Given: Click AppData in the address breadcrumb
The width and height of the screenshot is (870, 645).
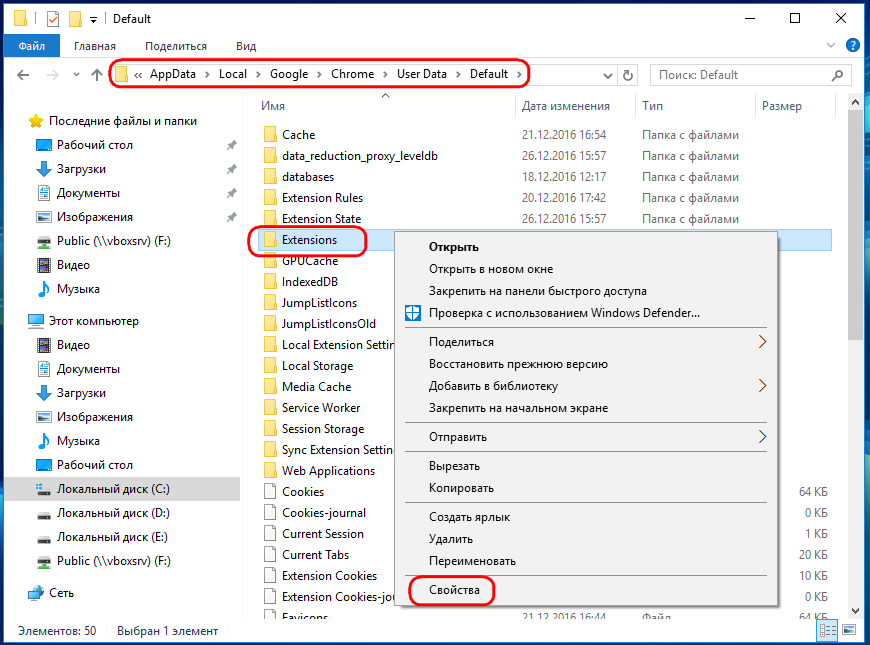Looking at the screenshot, I should pos(173,74).
